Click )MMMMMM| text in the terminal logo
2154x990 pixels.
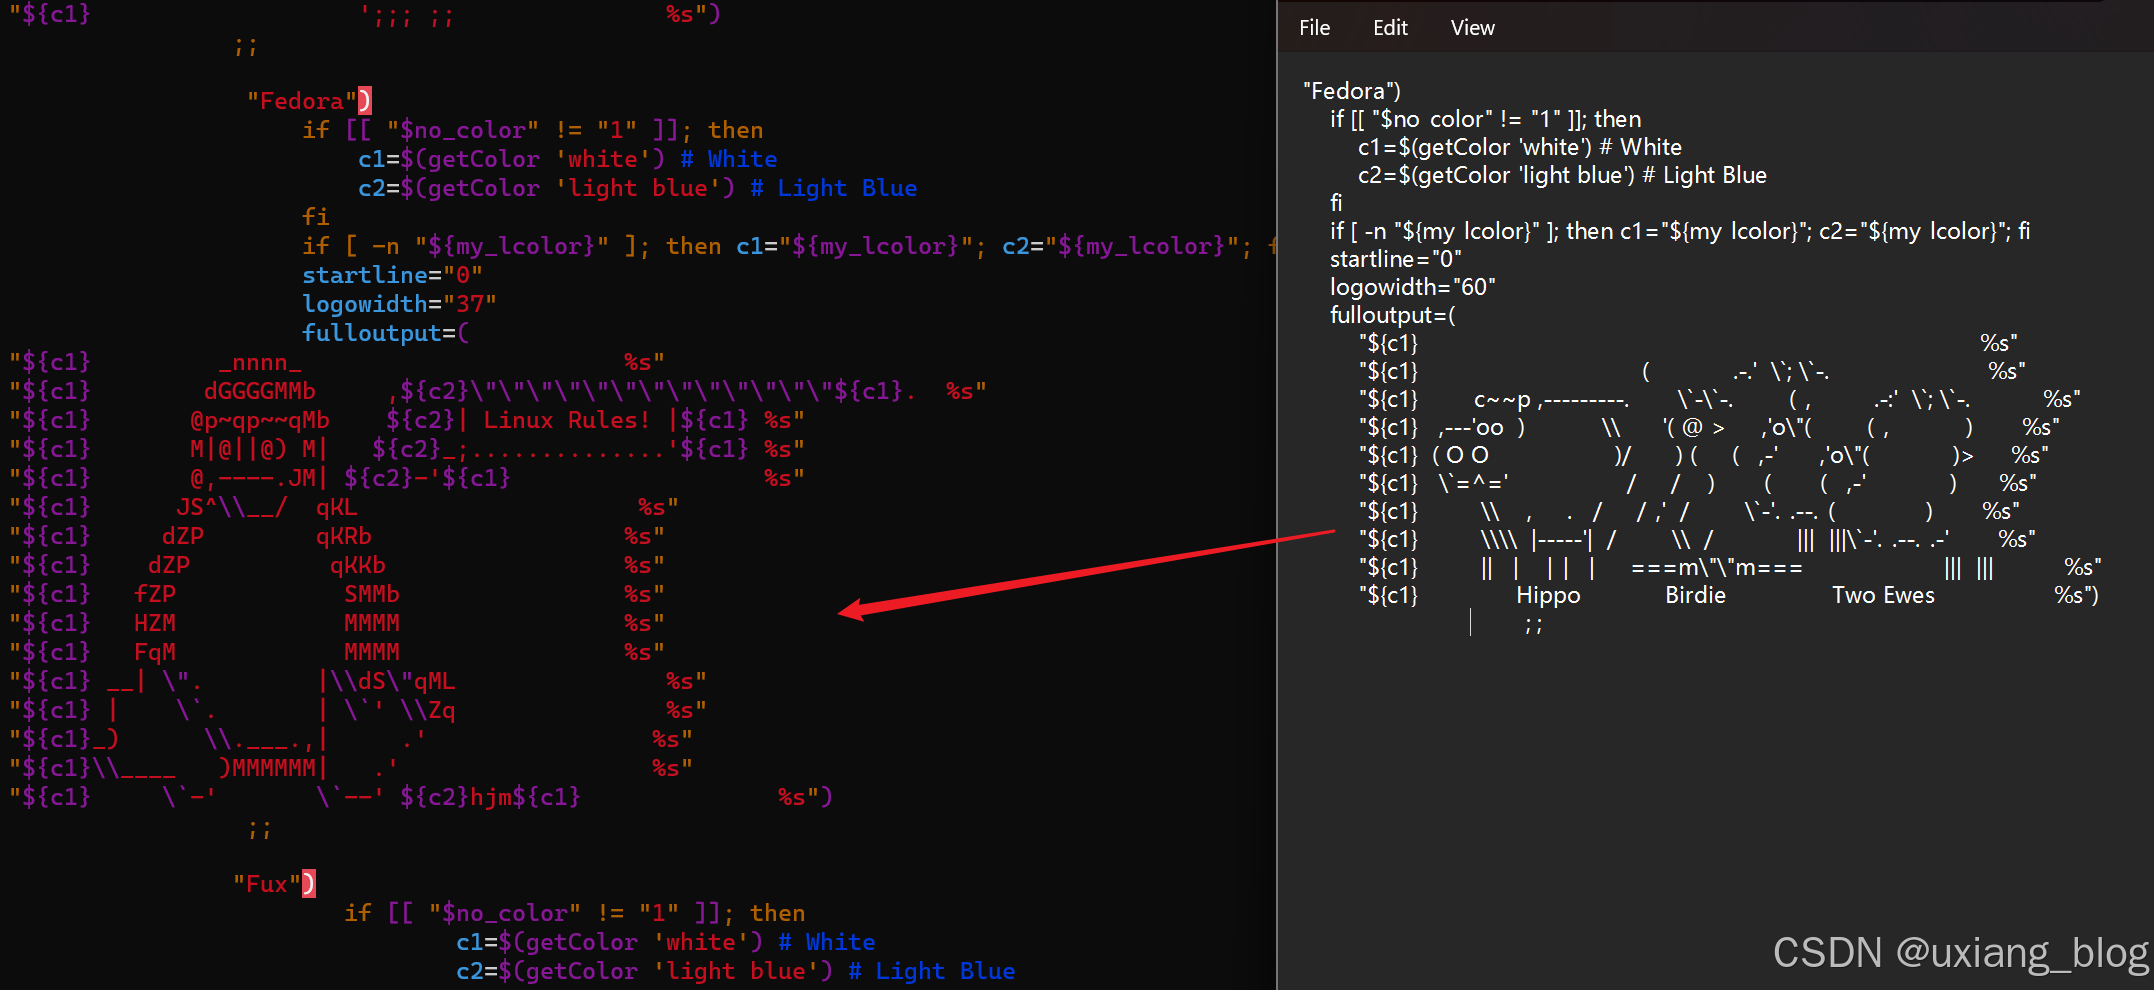tap(274, 768)
